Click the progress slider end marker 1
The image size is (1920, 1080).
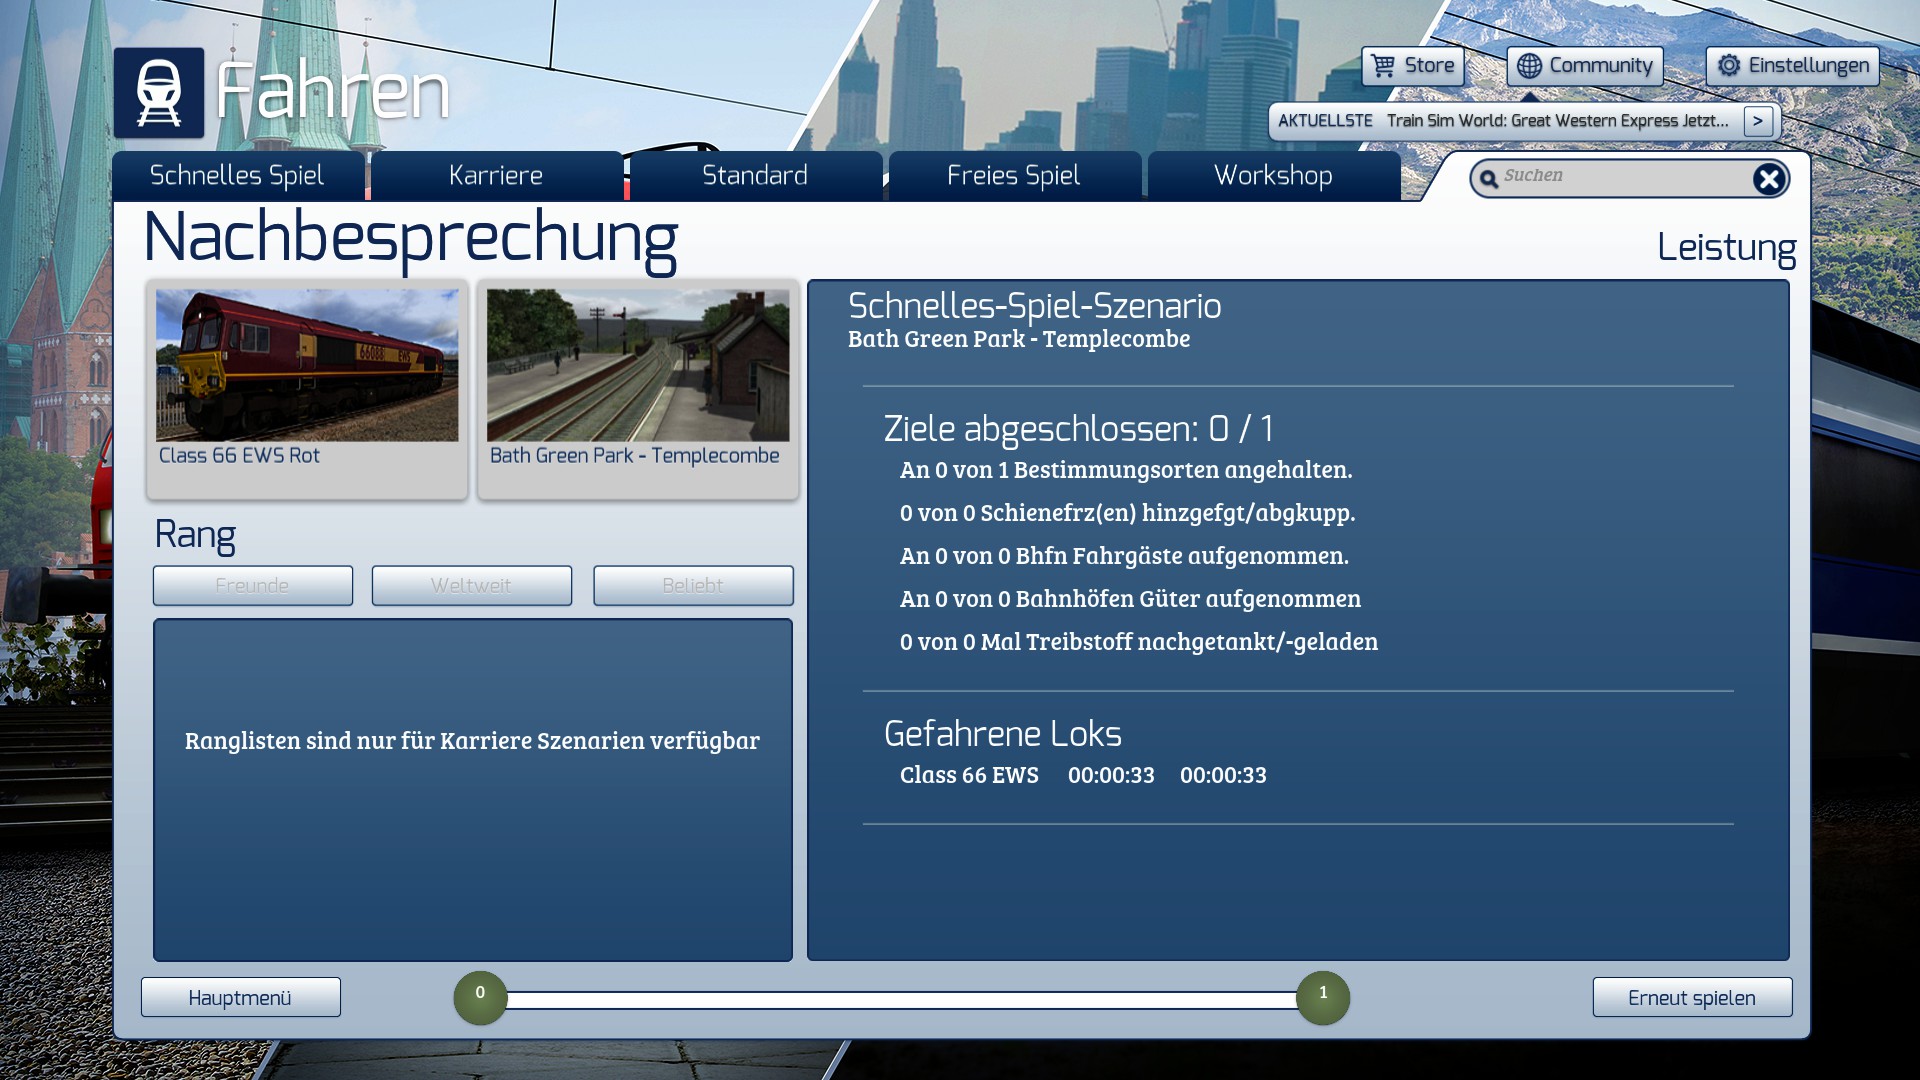1322,997
